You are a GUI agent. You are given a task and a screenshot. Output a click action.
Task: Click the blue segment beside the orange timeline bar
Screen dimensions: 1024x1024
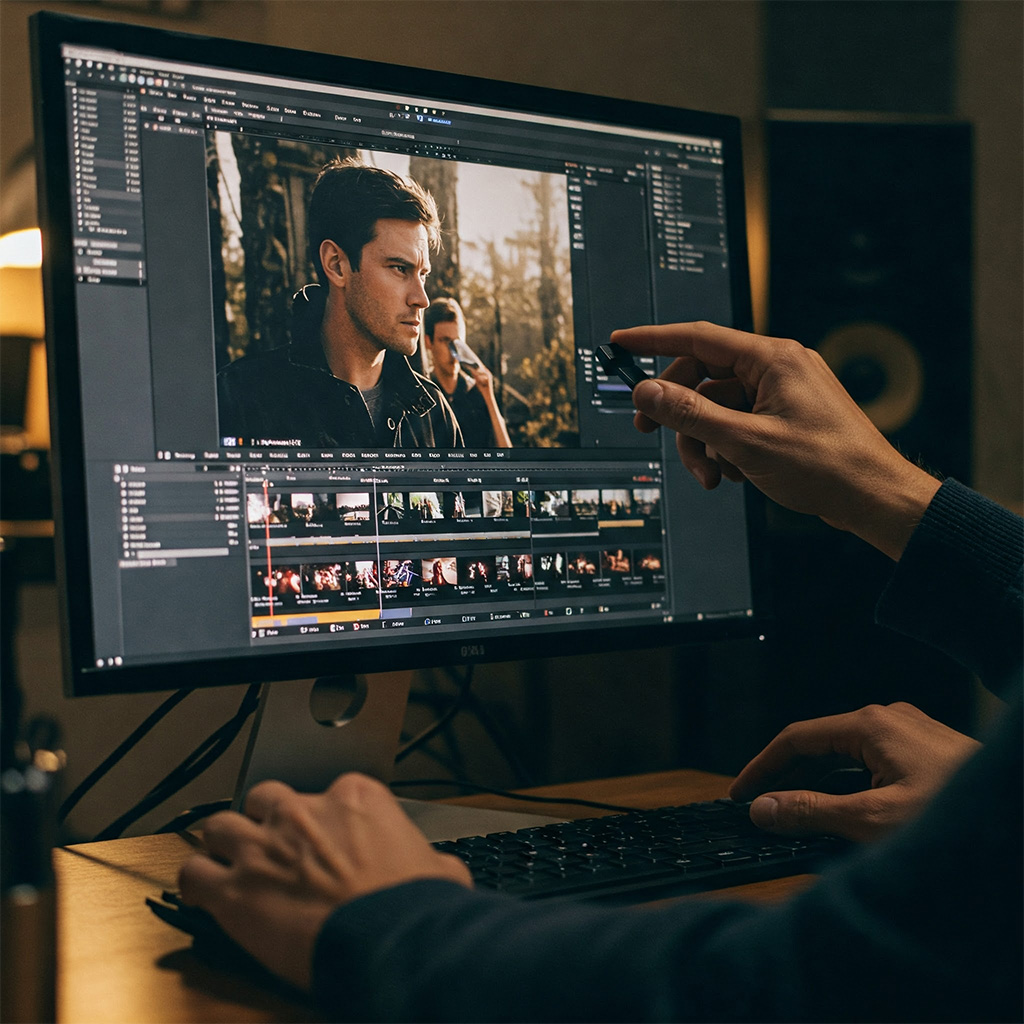click(396, 613)
